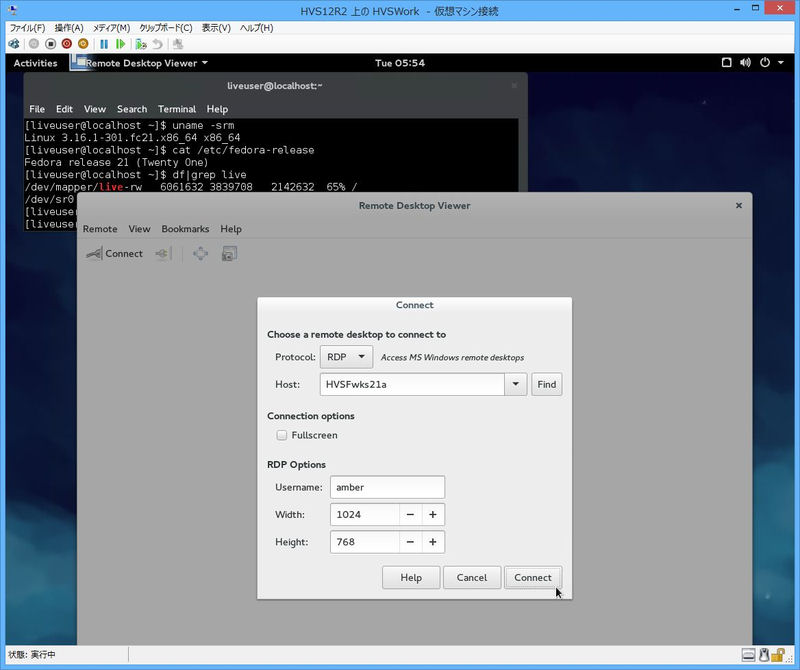
Task: Close the Remote Desktop Viewer window
Action: point(739,206)
